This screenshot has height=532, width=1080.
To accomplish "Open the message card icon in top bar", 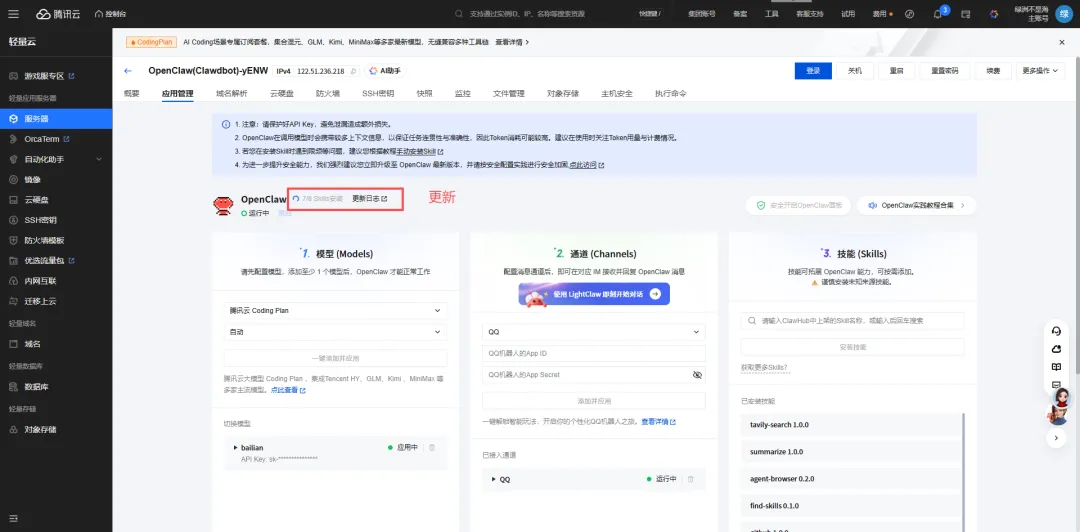I will point(966,14).
